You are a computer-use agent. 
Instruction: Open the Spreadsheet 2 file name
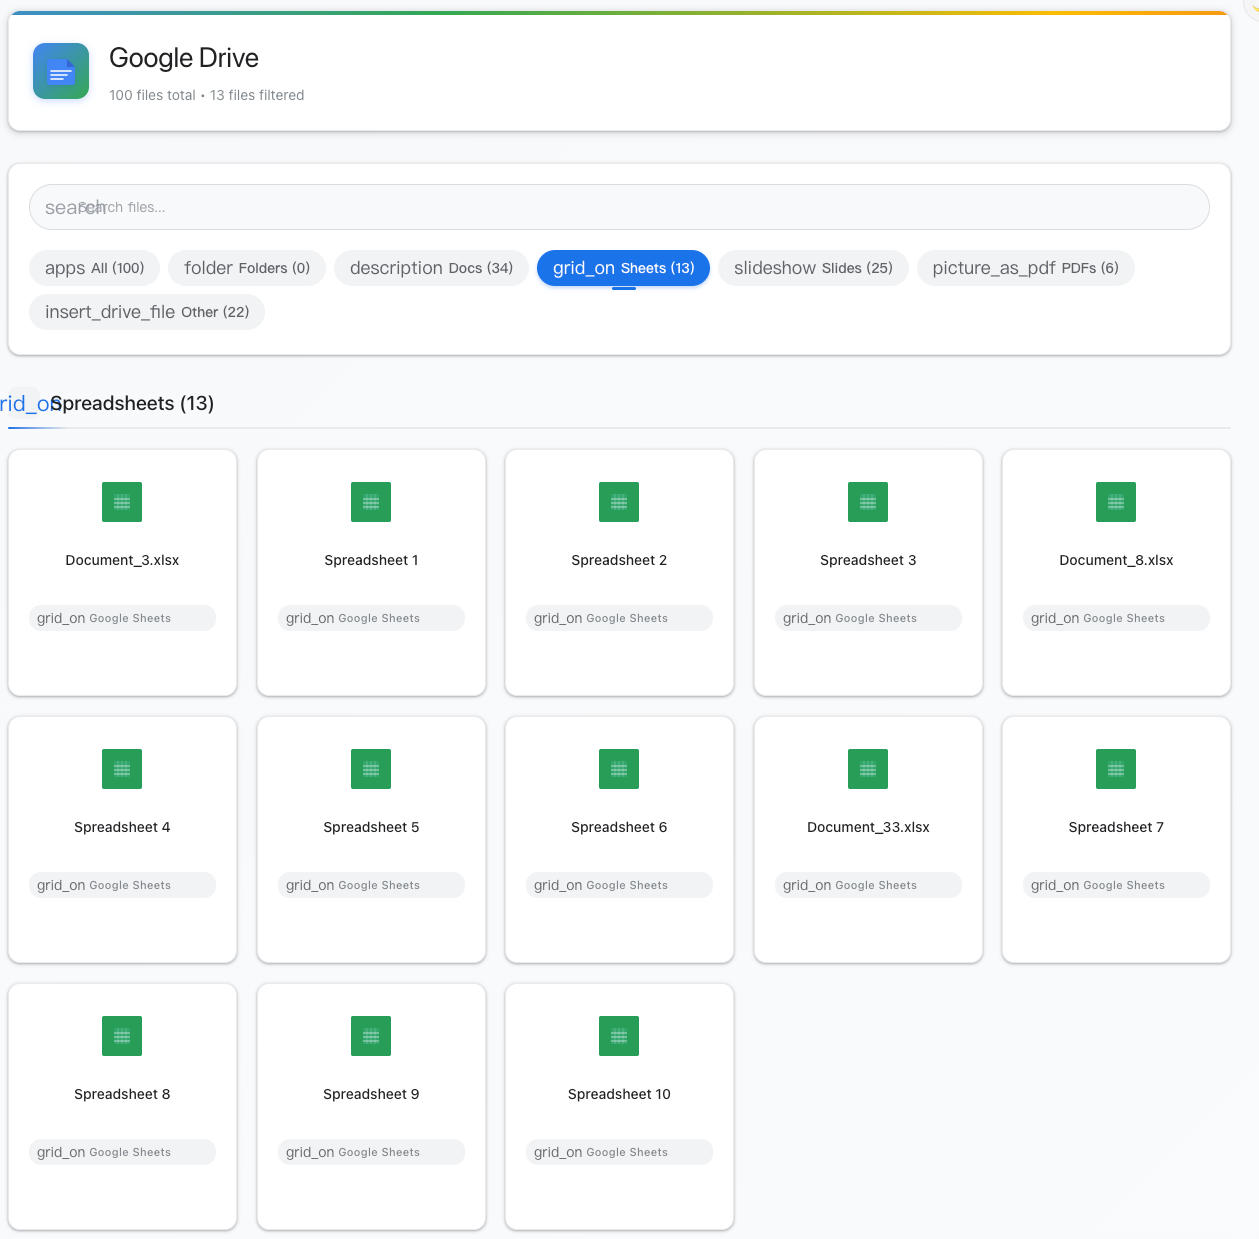[619, 560]
